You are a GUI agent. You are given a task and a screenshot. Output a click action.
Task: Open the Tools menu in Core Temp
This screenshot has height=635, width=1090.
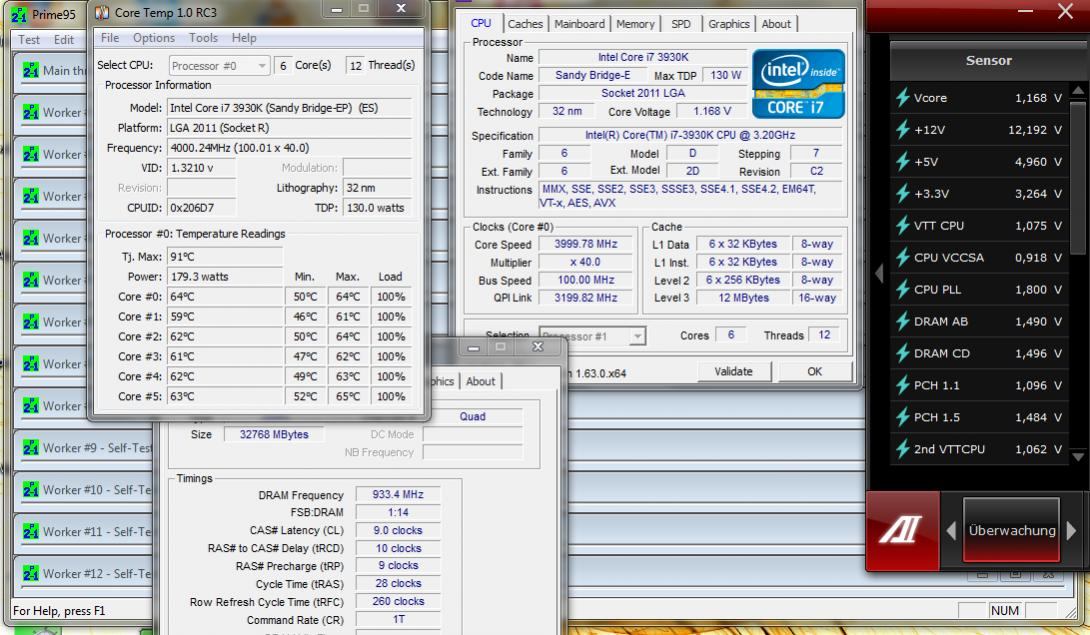203,38
